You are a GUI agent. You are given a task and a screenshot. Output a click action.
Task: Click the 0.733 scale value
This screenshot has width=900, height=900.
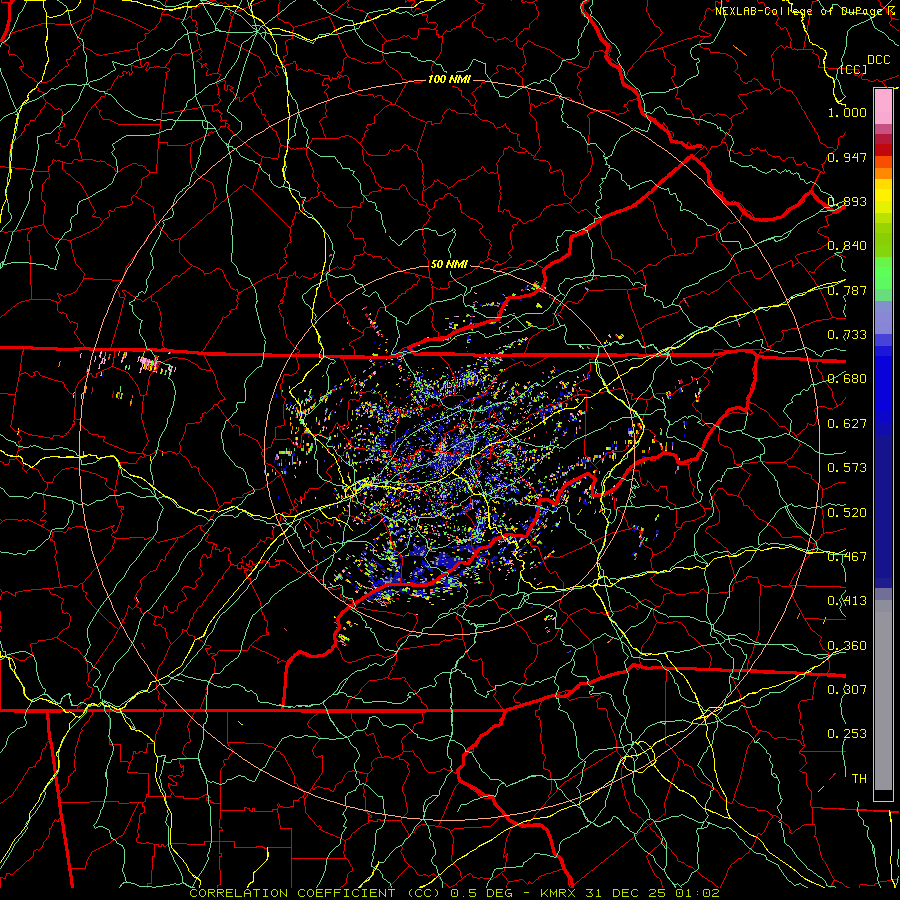point(847,335)
